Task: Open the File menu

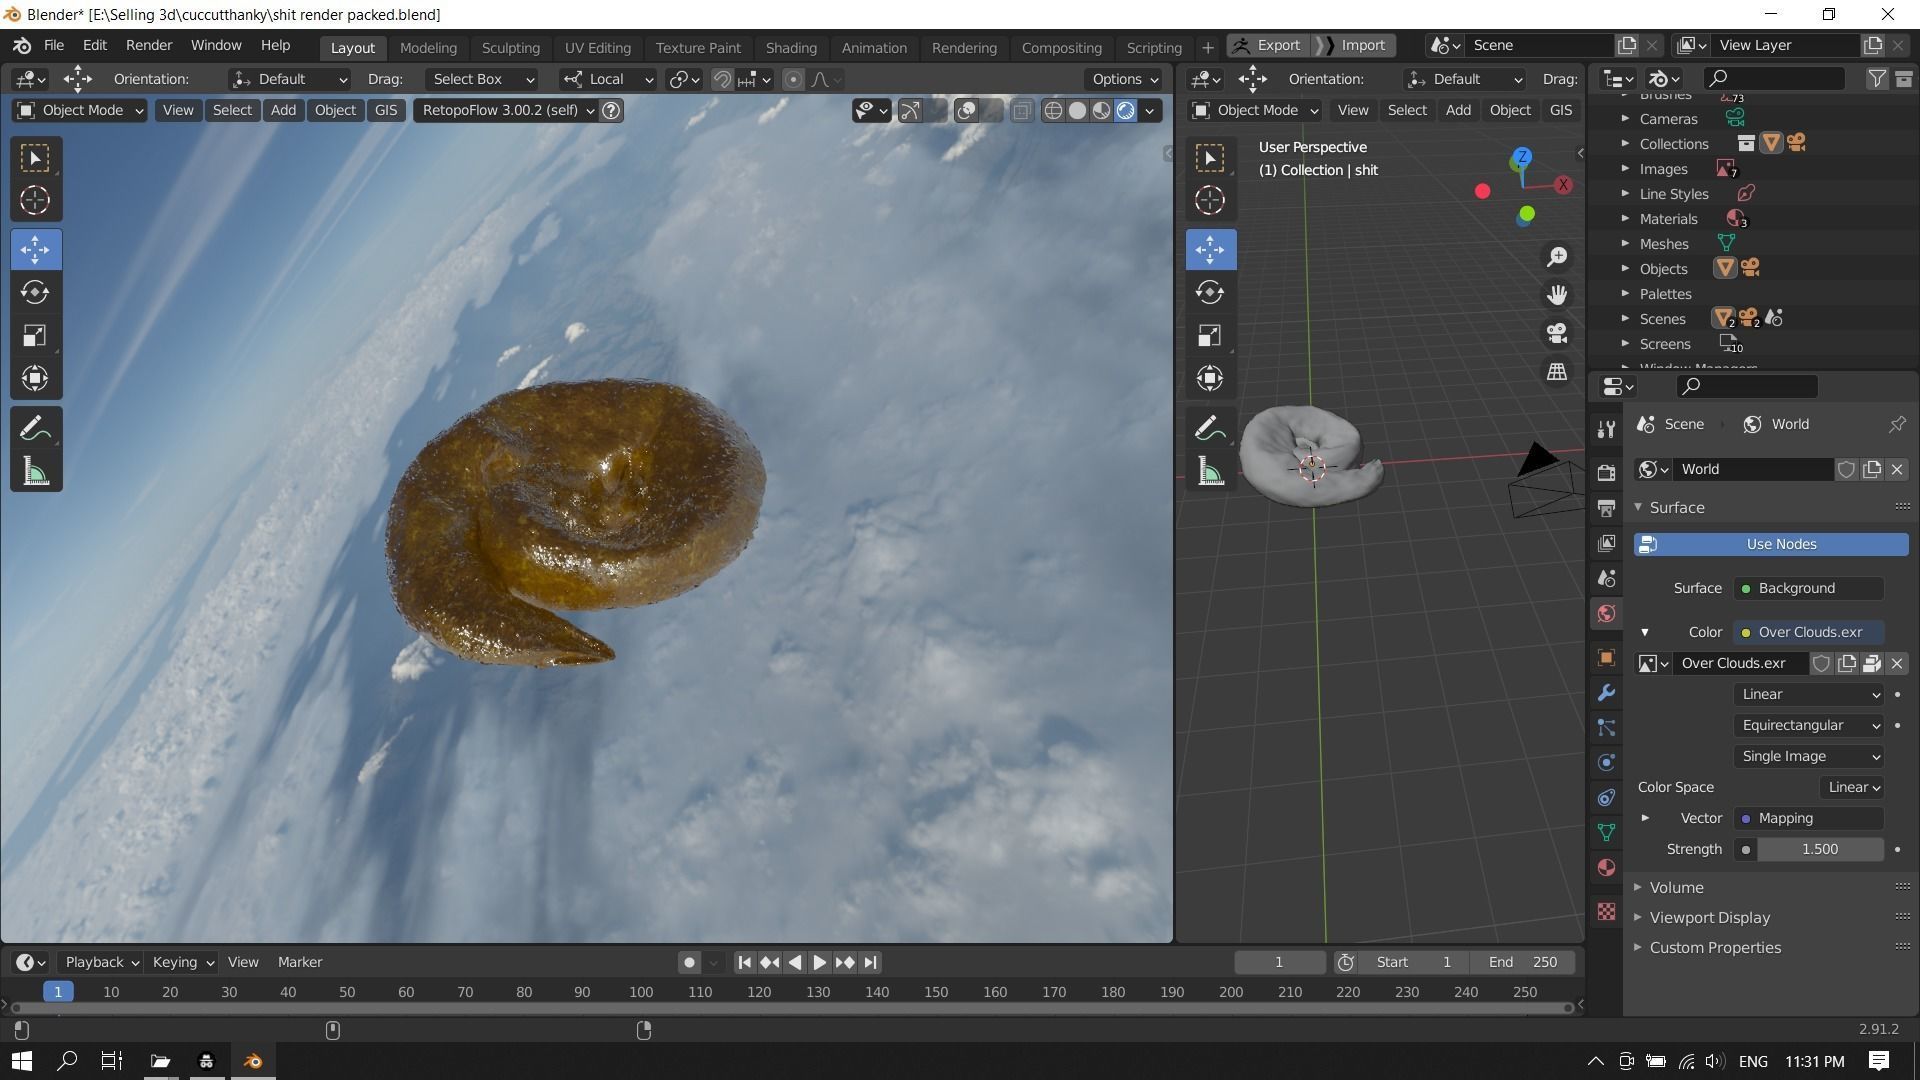Action: (x=54, y=46)
